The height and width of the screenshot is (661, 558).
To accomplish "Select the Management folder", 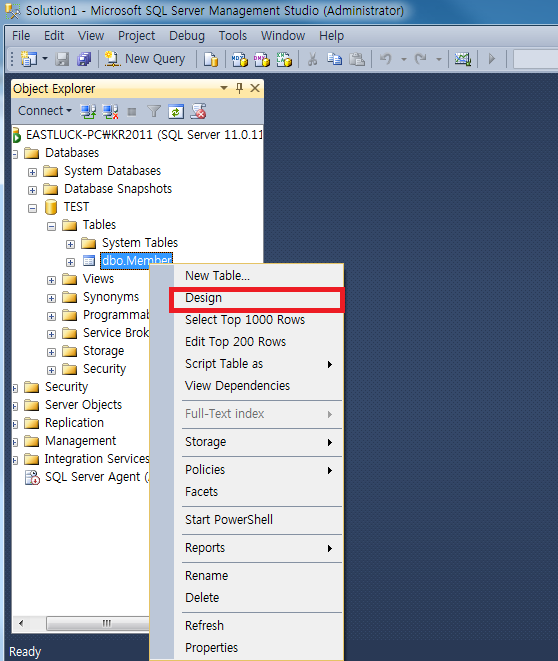I will click(80, 441).
